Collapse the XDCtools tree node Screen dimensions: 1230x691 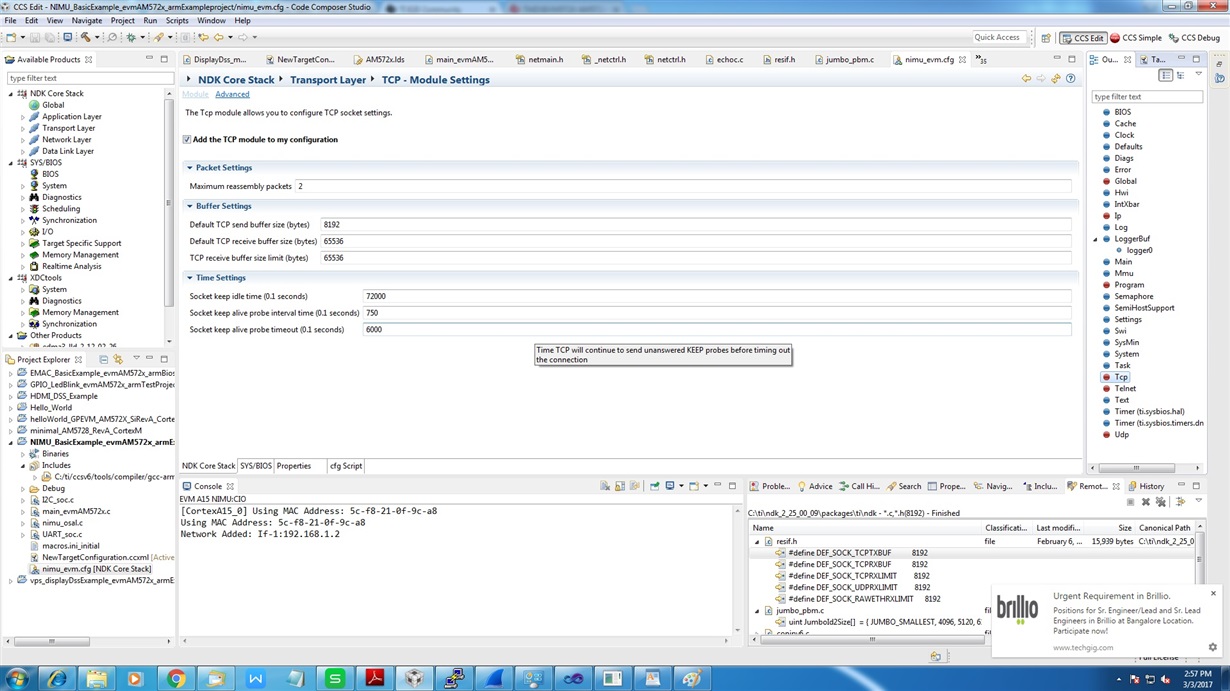11,278
